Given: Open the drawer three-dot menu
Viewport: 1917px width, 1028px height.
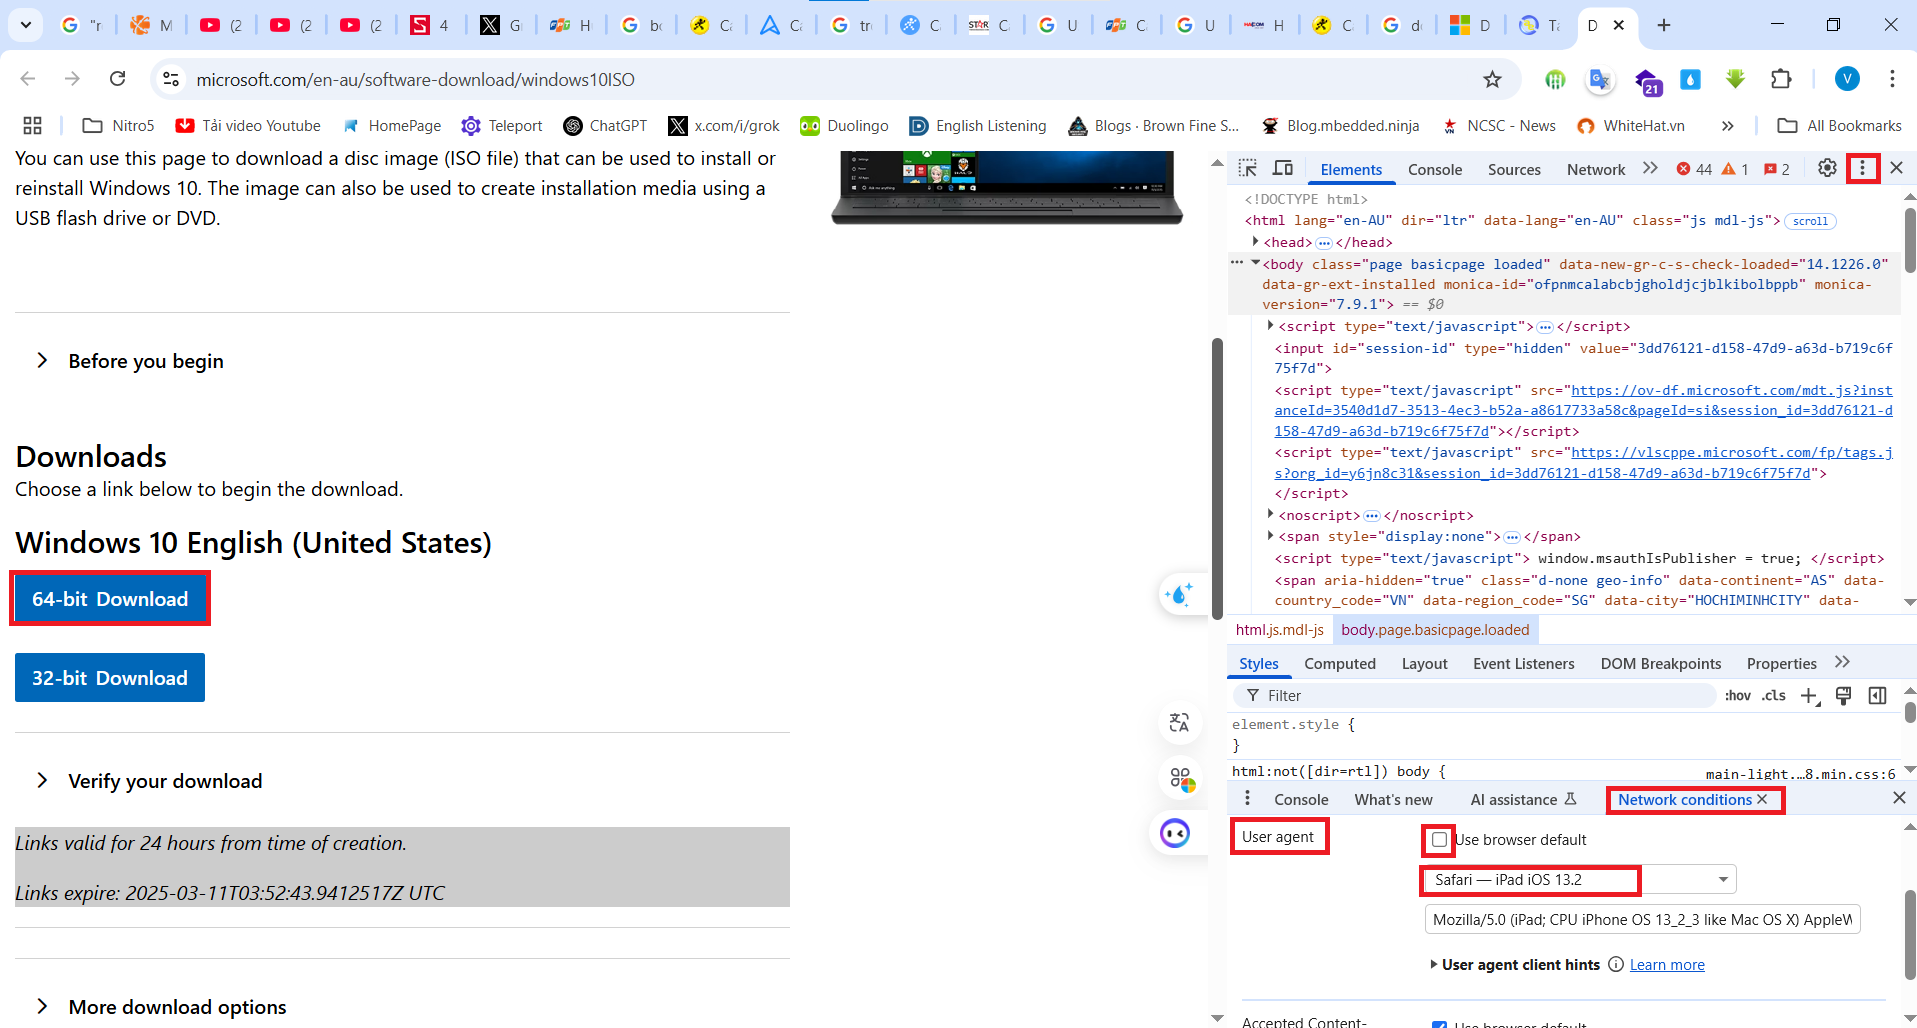Looking at the screenshot, I should 1247,798.
